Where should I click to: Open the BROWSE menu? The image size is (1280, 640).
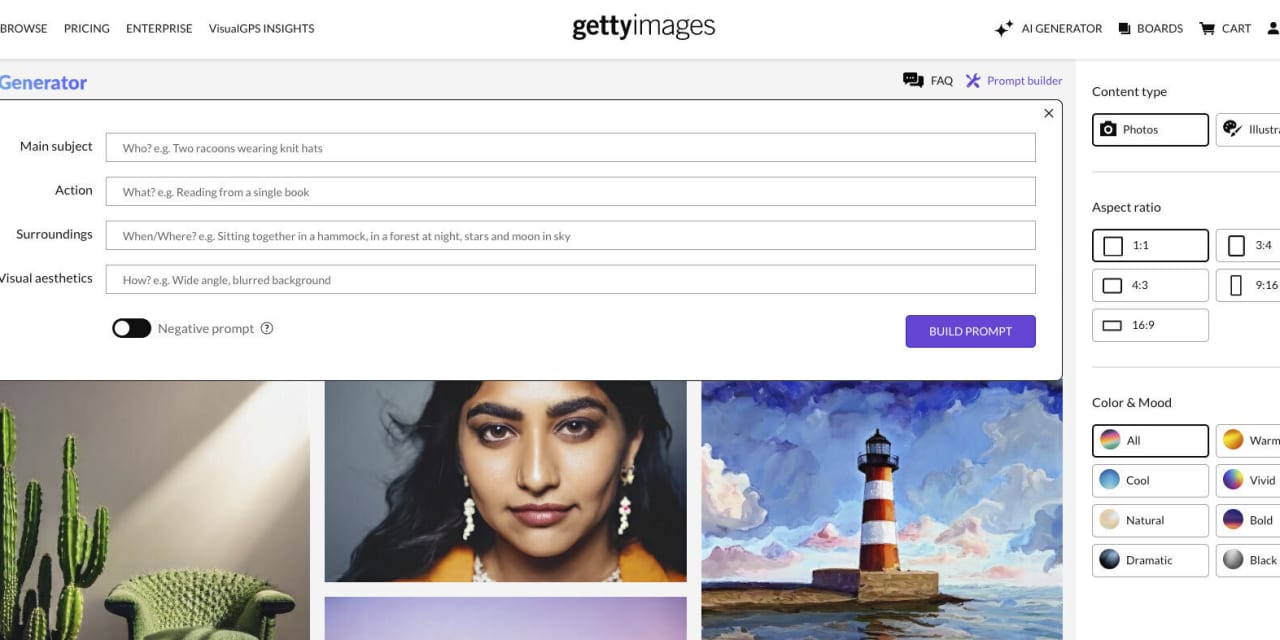coord(23,29)
